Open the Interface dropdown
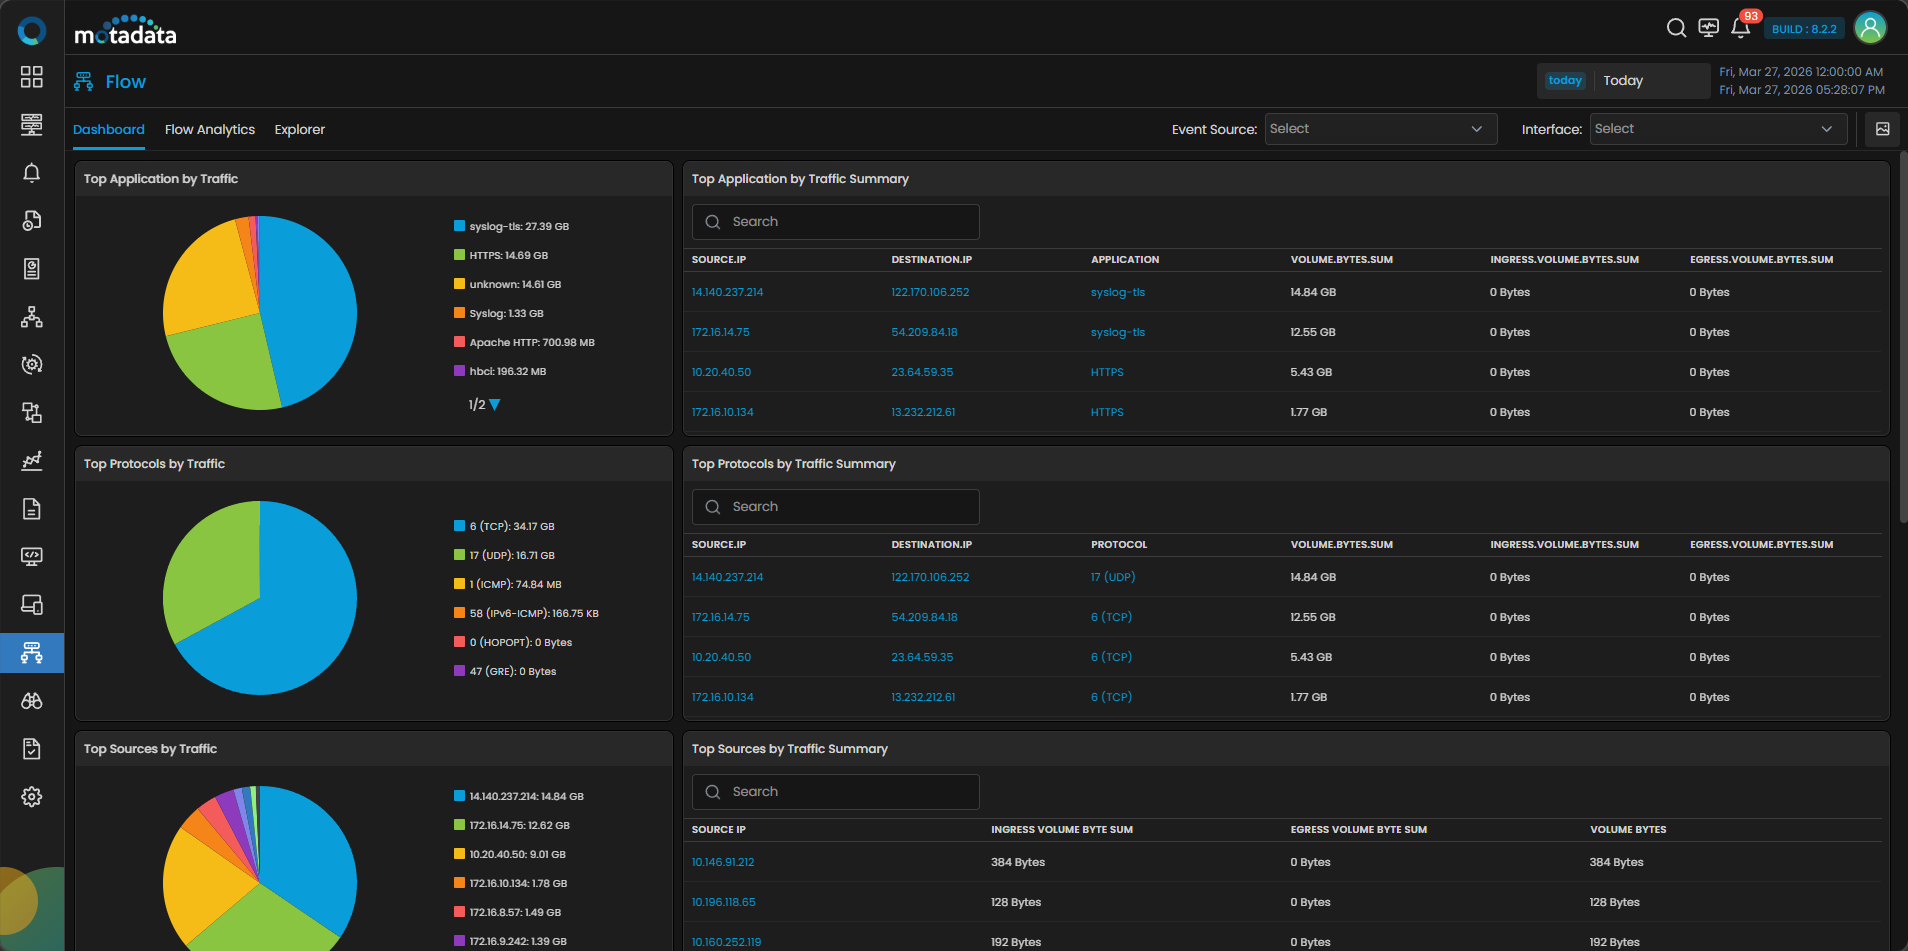 pyautogui.click(x=1718, y=129)
